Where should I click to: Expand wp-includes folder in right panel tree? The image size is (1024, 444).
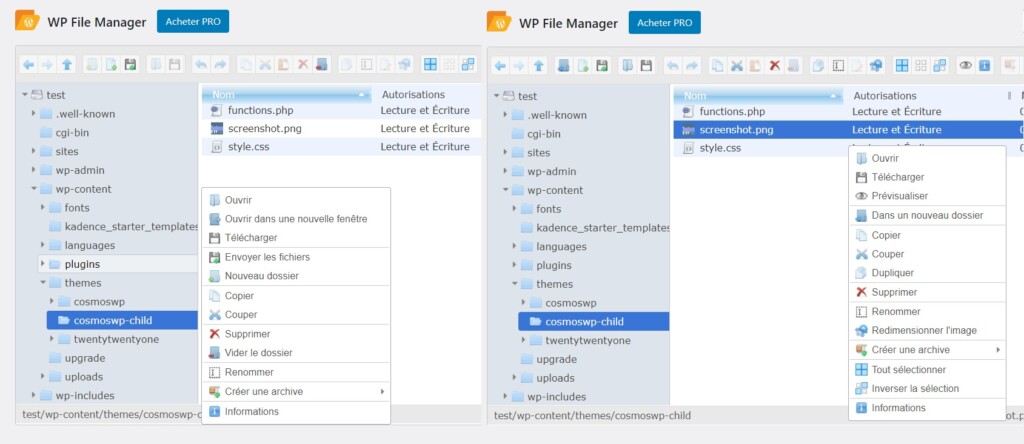pyautogui.click(x=505, y=397)
